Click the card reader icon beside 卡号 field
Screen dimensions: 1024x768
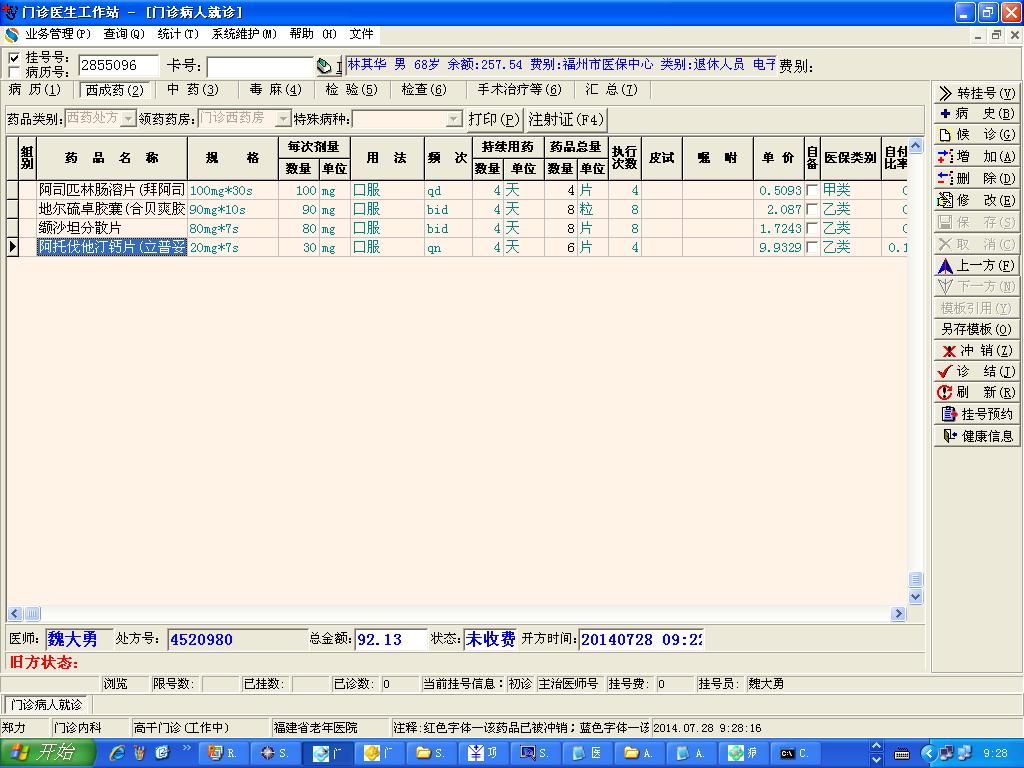325,67
